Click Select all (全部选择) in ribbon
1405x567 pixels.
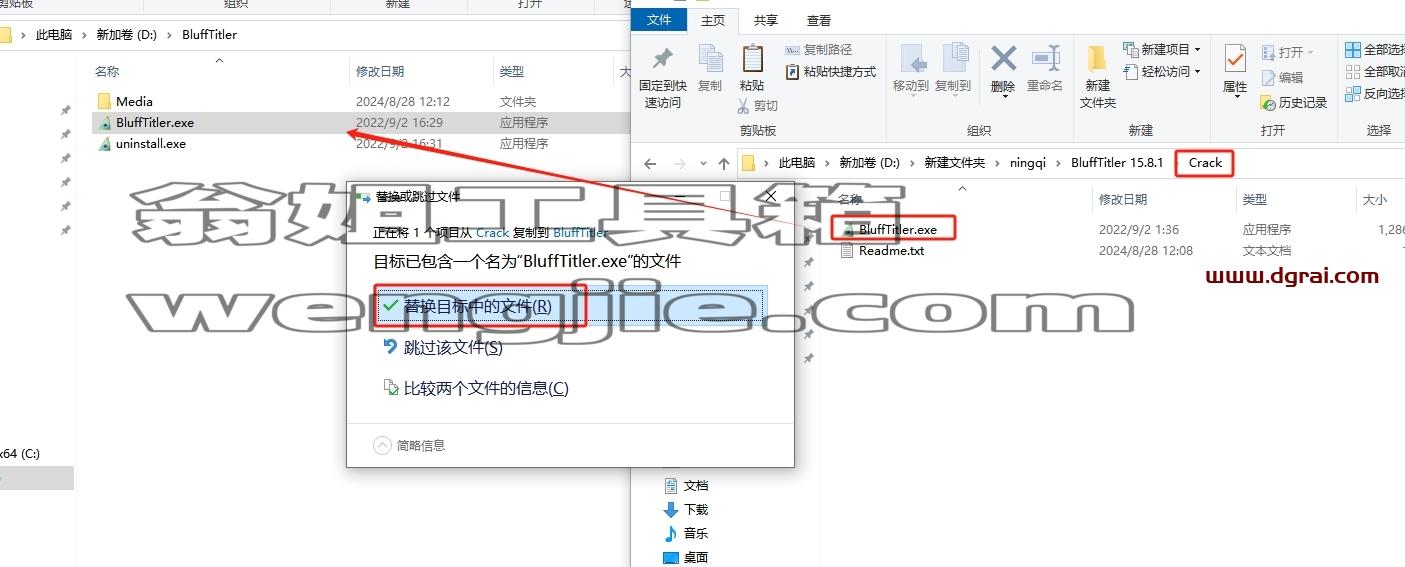pos(1375,50)
